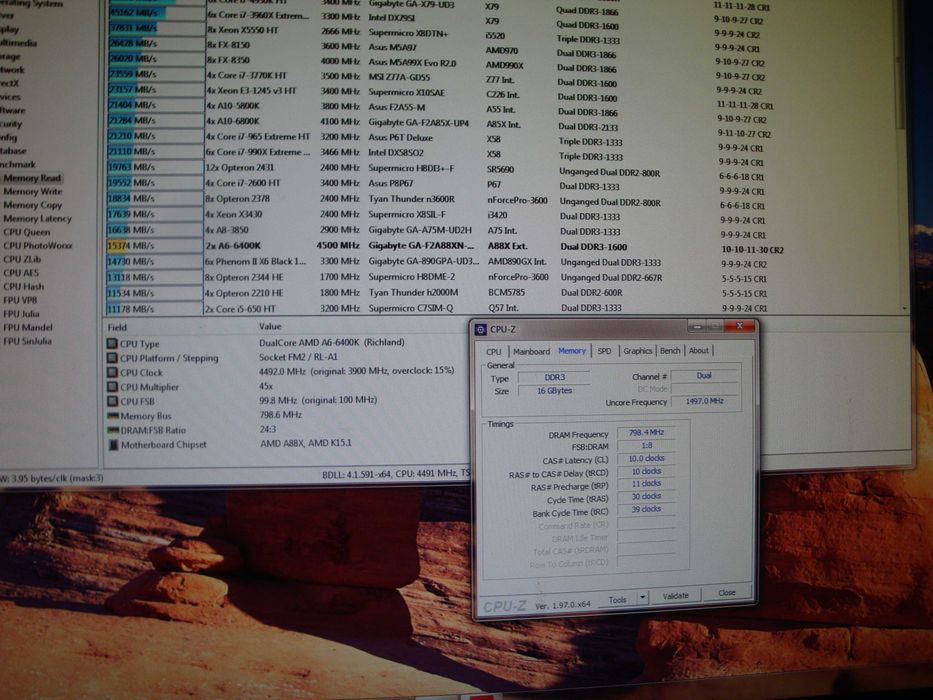Image resolution: width=933 pixels, height=700 pixels.
Task: Select the 16638 MB/s A8-3850 row
Action: click(437, 230)
